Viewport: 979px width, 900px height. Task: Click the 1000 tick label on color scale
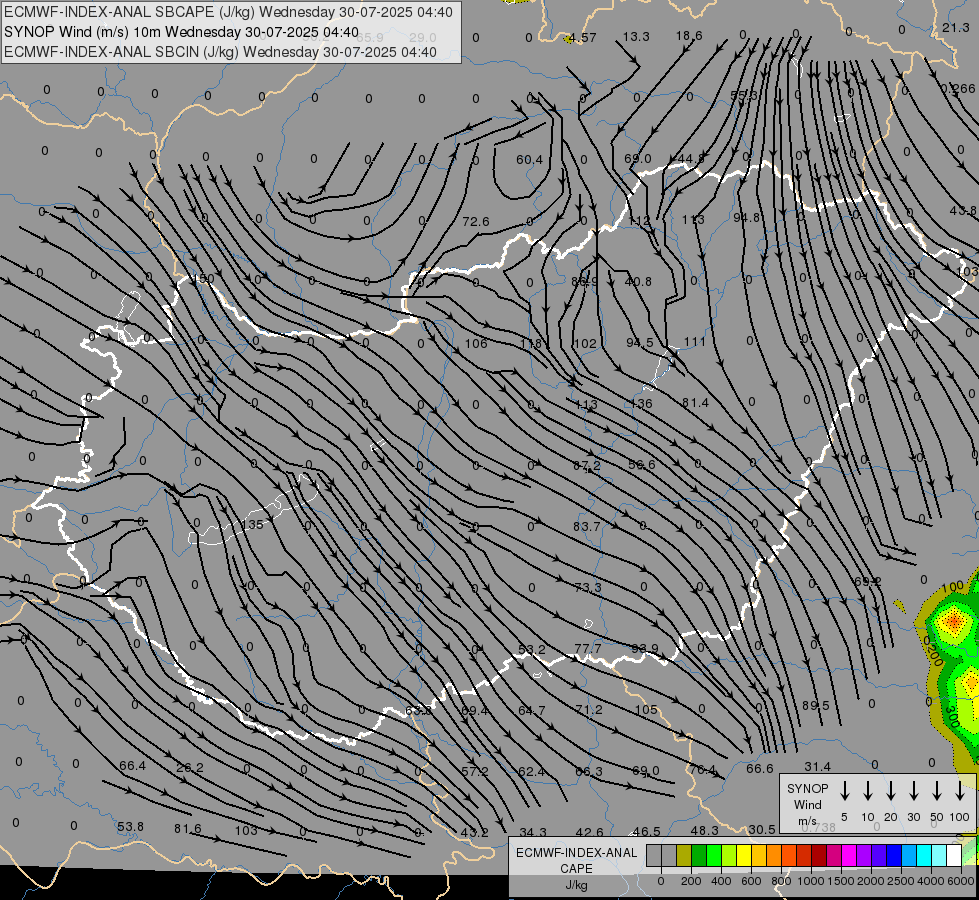click(x=811, y=881)
